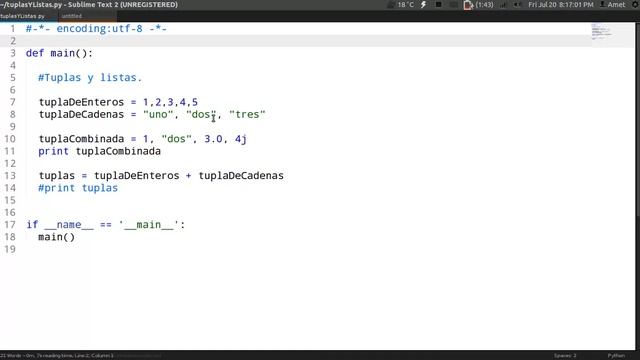Click the word count status bar text
This screenshot has width=640, height=360.
[57, 356]
